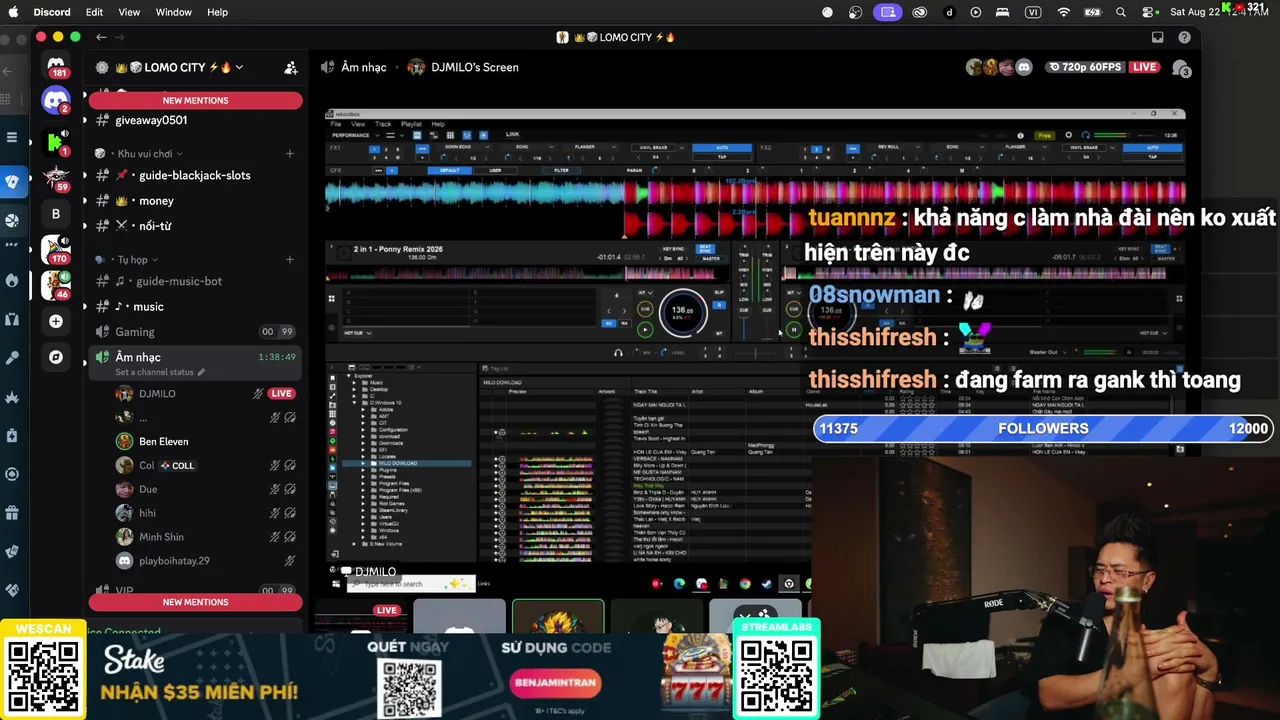Viewport: 1280px width, 720px height.
Task: Open macOS Control Center icon
Action: (1148, 12)
